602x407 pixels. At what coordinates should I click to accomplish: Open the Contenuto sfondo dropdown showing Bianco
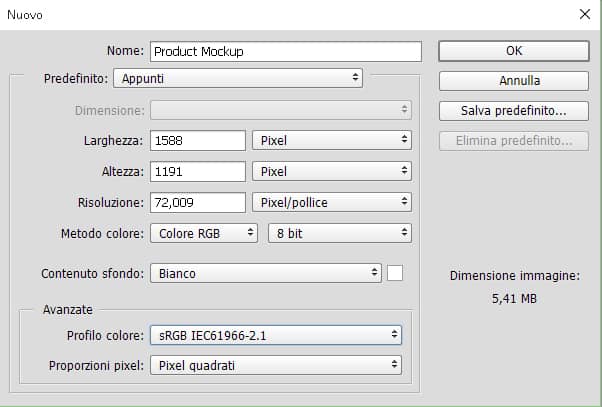(x=266, y=273)
